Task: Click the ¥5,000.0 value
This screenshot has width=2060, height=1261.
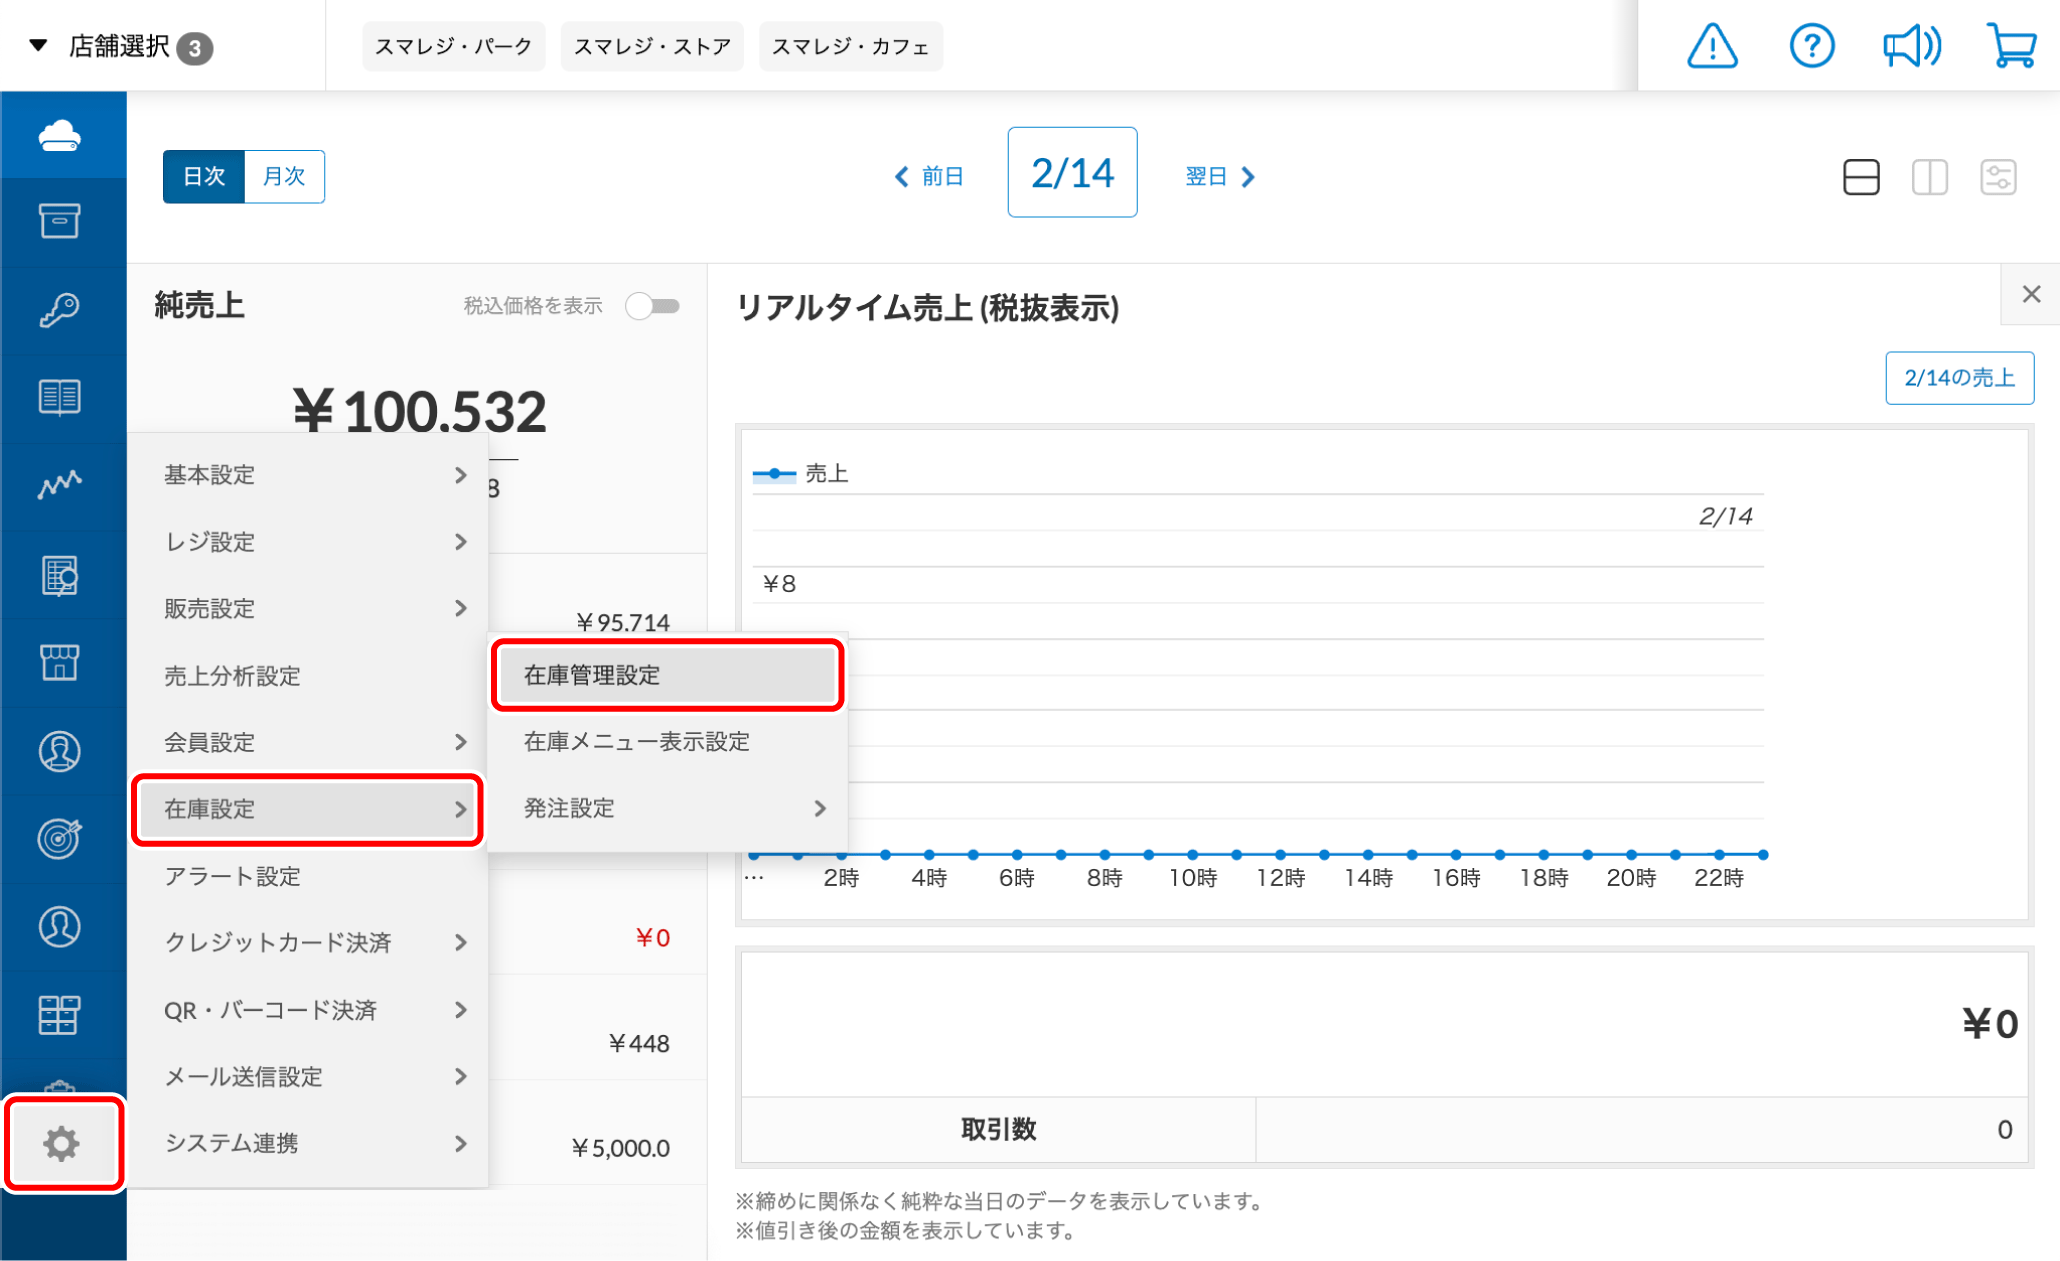Action: 620,1148
